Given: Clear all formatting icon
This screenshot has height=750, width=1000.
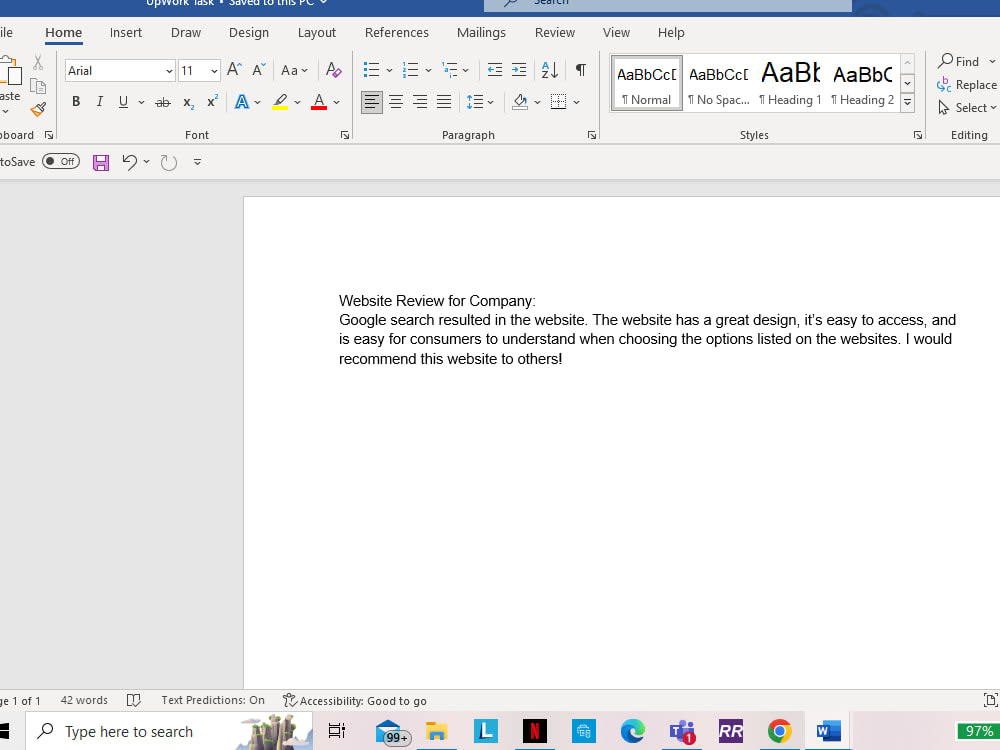Looking at the screenshot, I should pyautogui.click(x=334, y=70).
